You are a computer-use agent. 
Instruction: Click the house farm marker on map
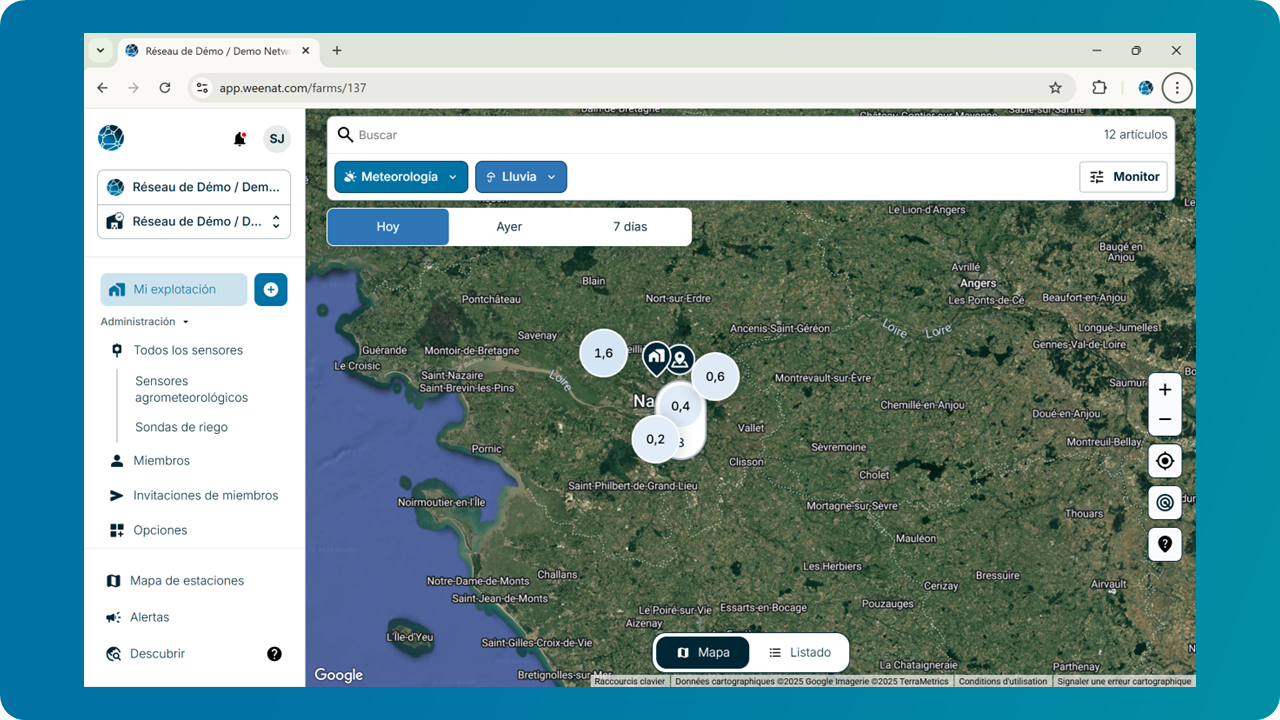pos(656,358)
